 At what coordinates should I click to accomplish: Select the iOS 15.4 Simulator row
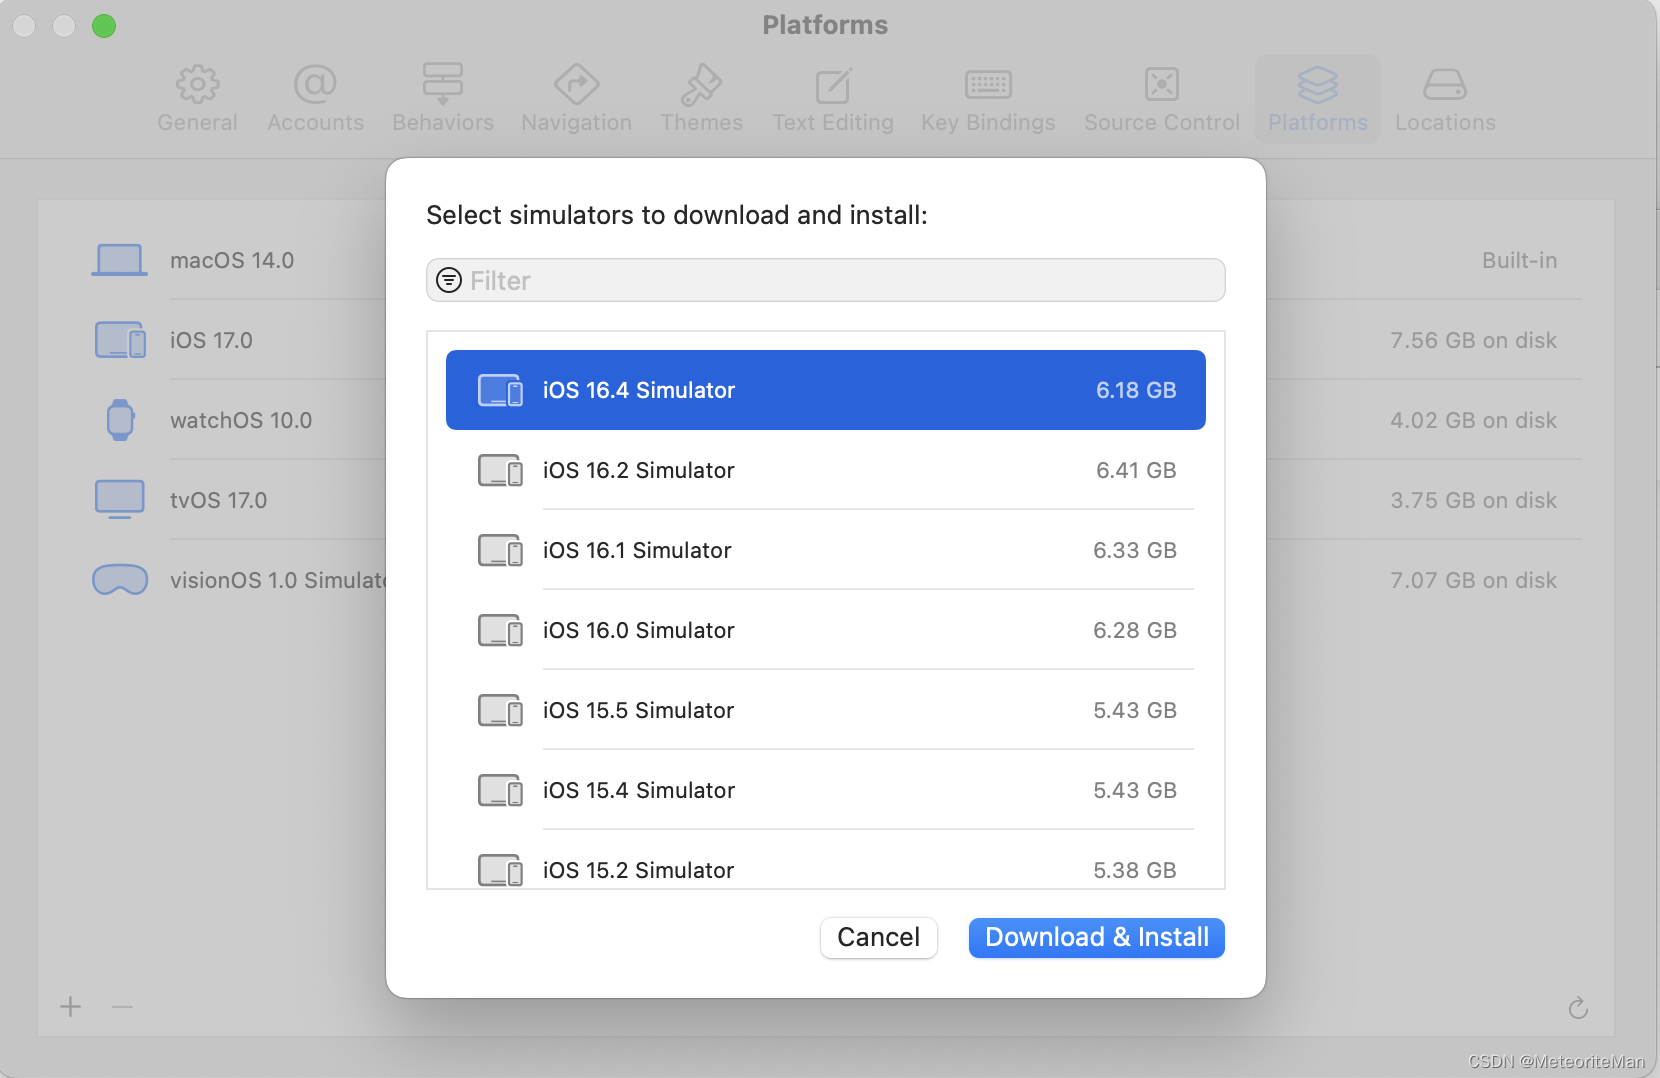825,790
